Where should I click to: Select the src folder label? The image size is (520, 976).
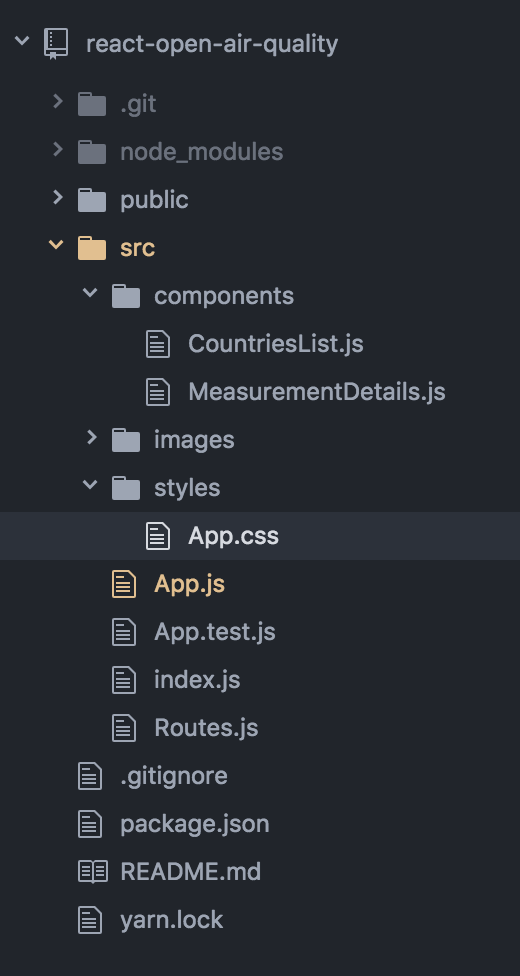click(x=138, y=248)
